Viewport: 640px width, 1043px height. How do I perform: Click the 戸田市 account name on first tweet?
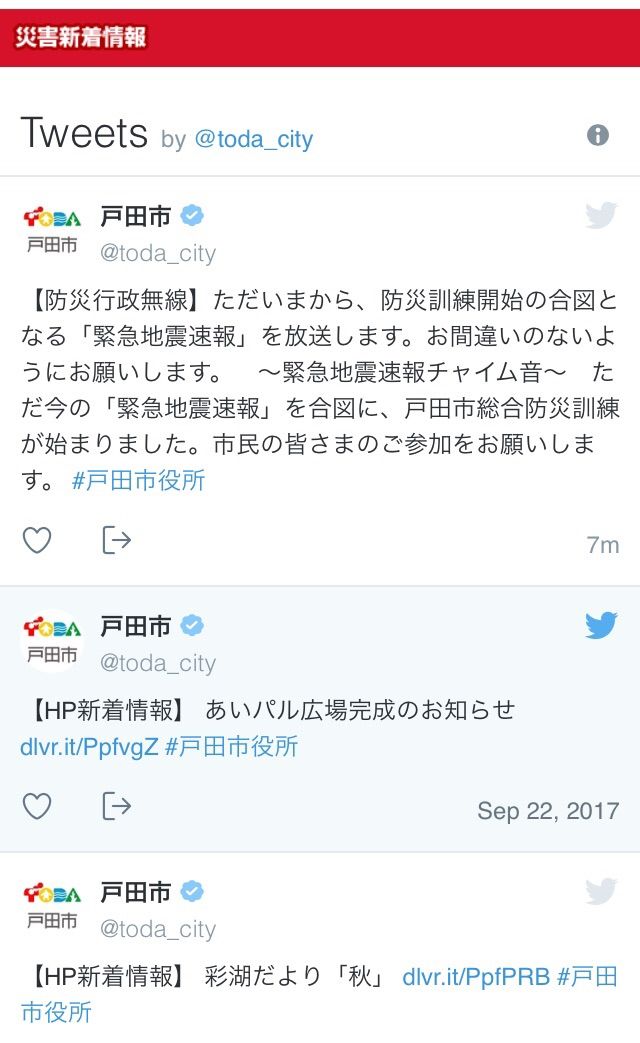pyautogui.click(x=136, y=216)
